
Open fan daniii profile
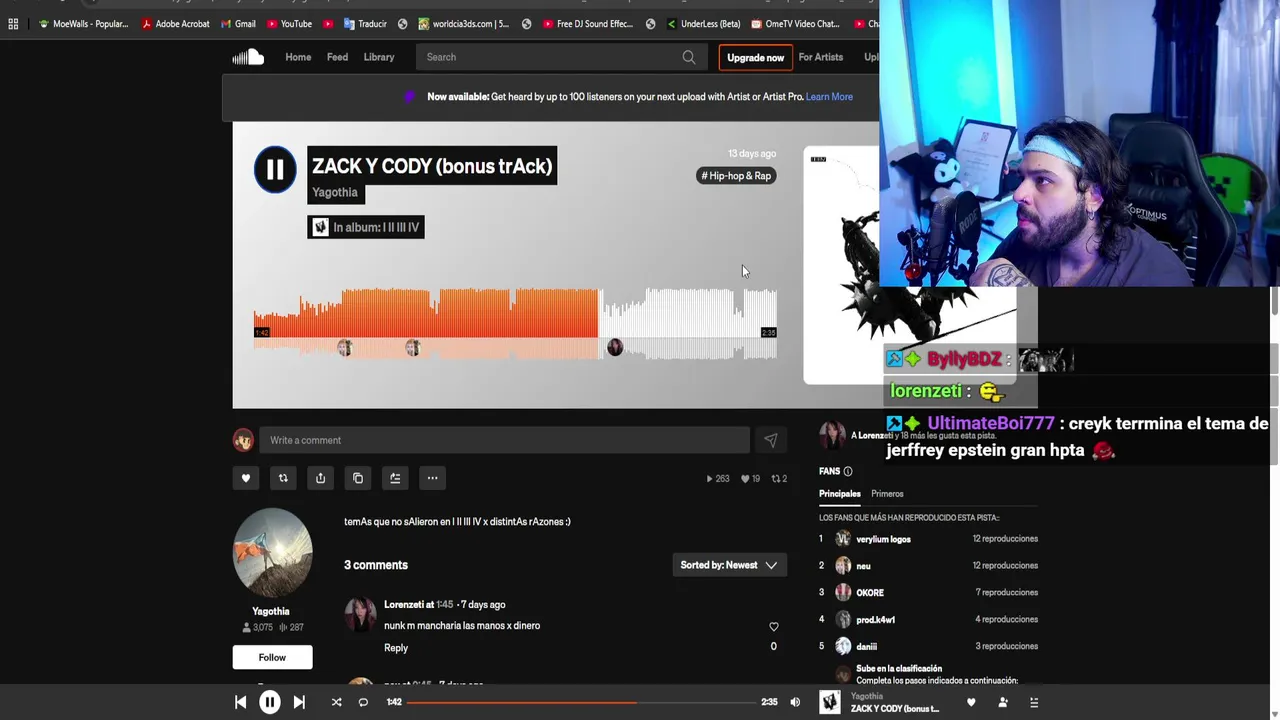click(x=866, y=647)
